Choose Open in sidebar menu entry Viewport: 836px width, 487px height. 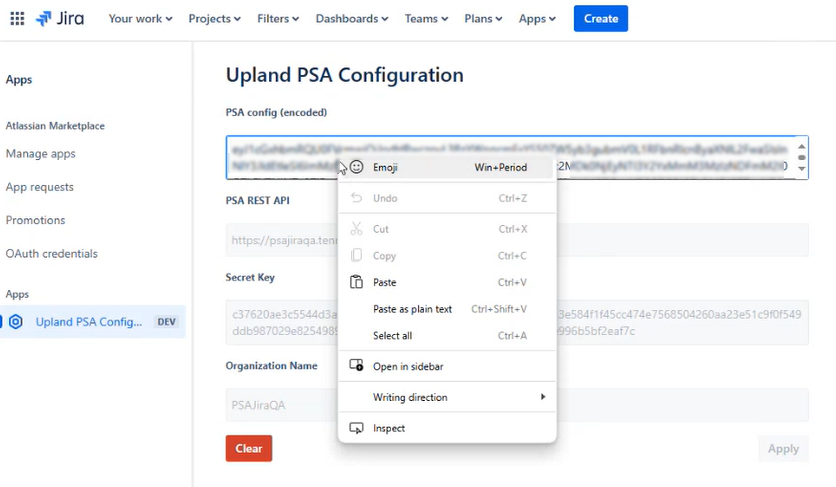(447, 366)
